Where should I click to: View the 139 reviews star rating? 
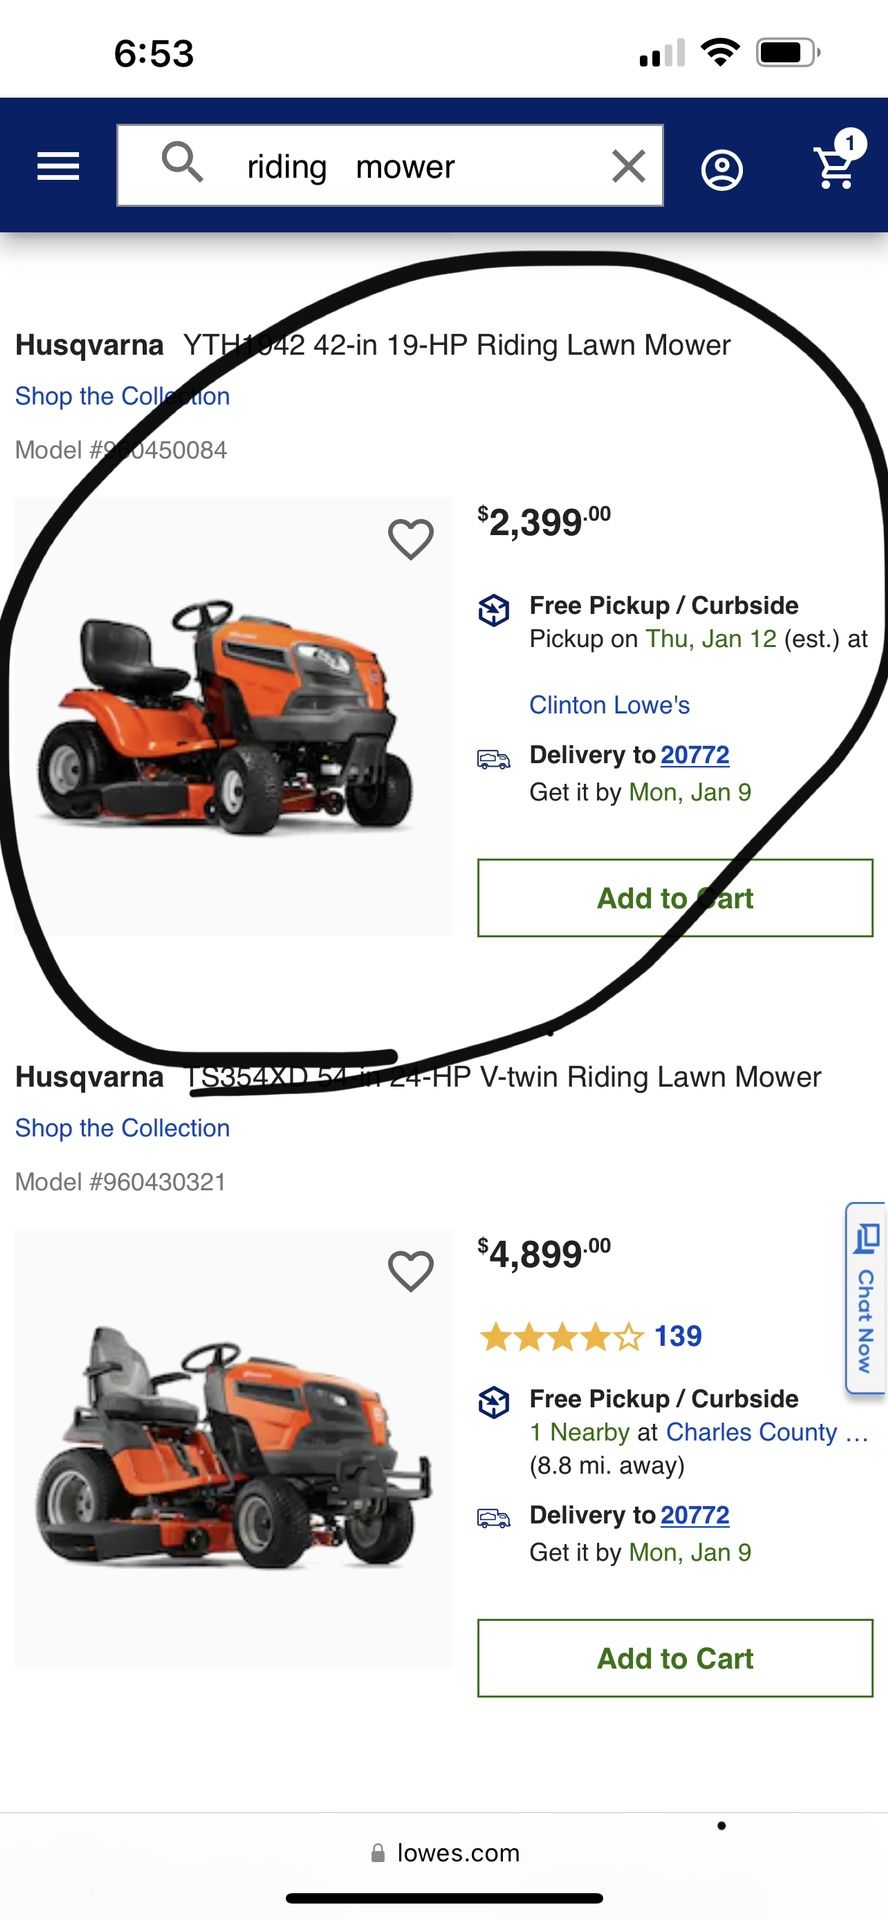pos(590,1336)
